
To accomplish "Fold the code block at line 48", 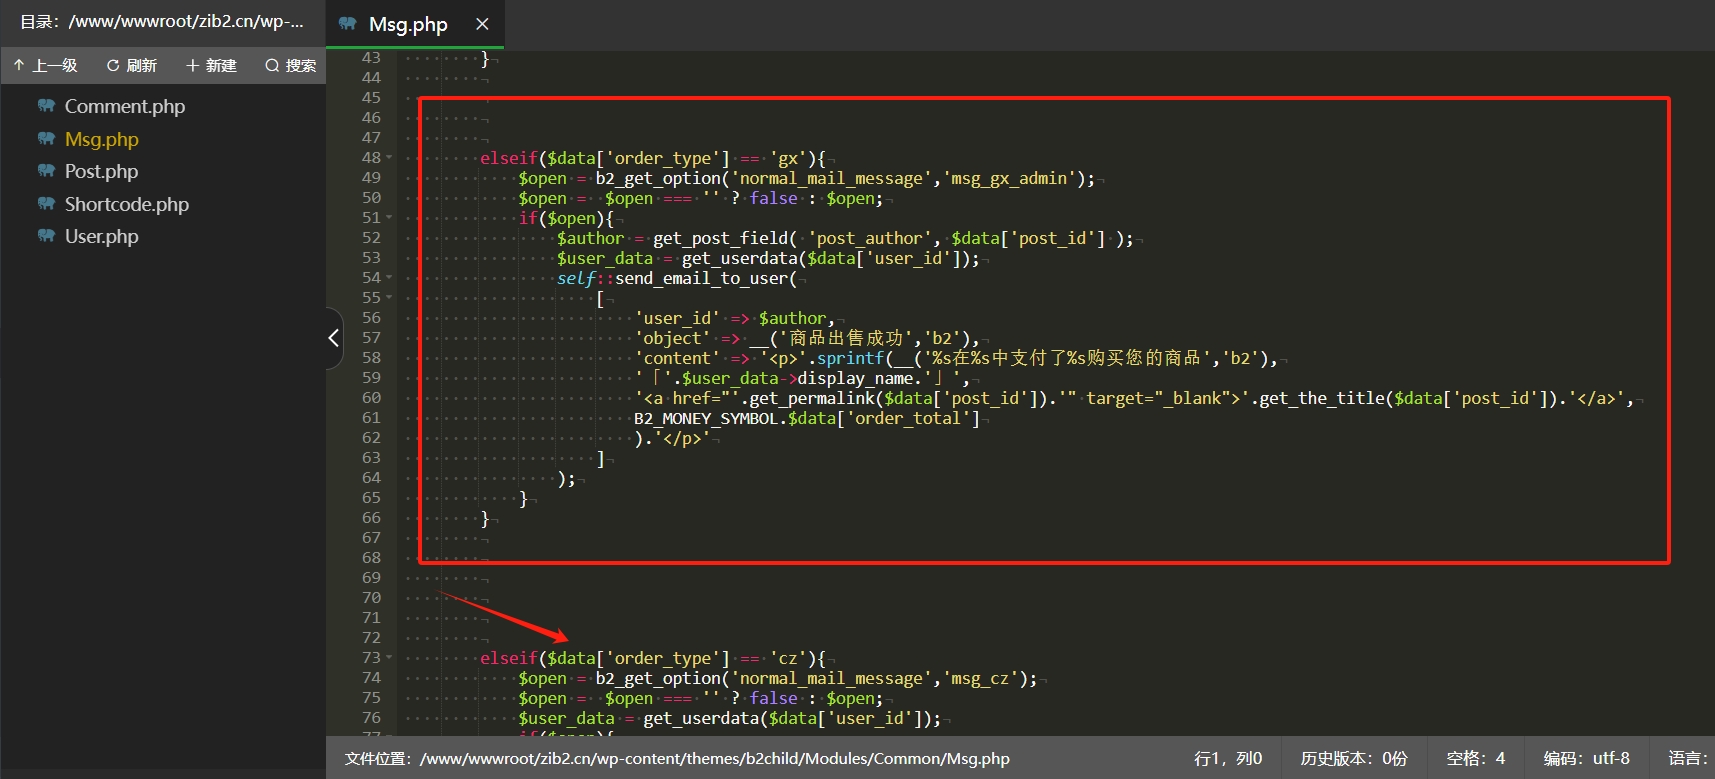I will point(389,158).
